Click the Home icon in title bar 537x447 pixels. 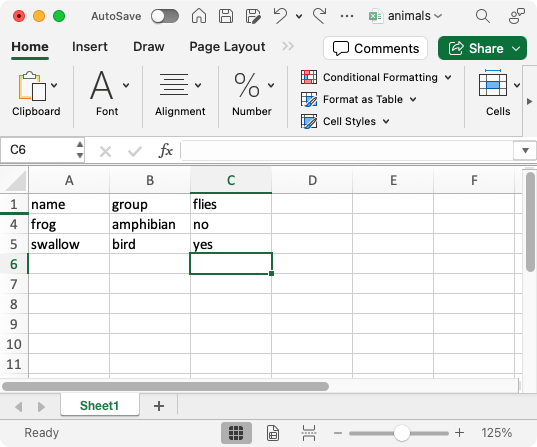click(199, 16)
